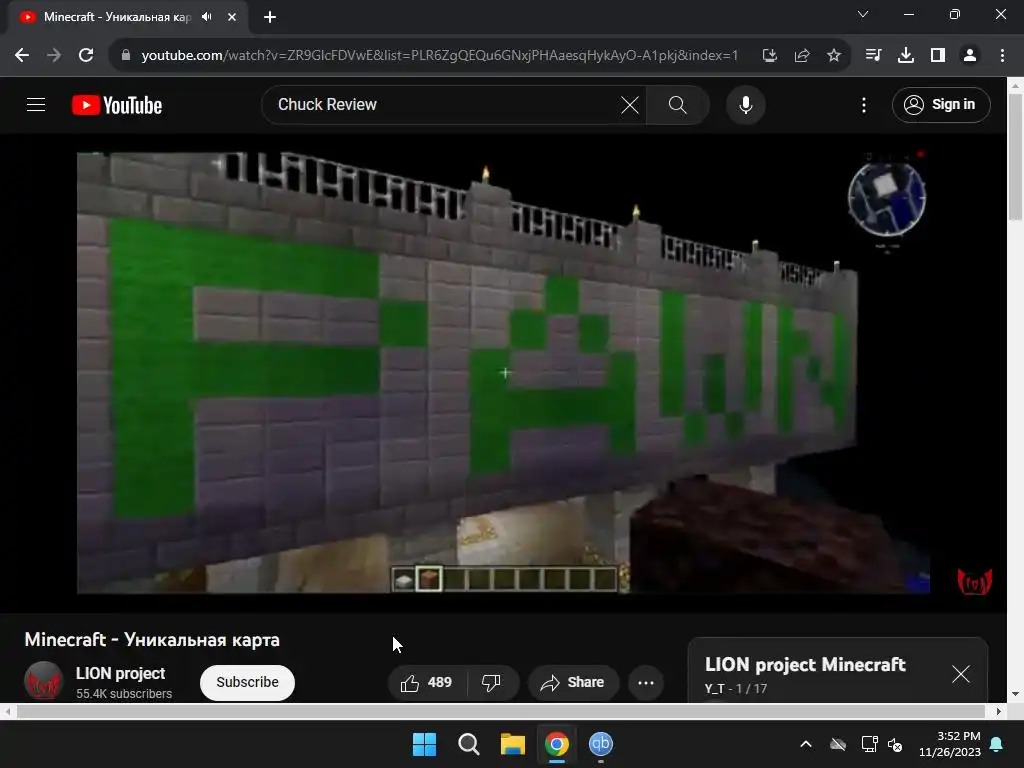Click the Share button
1024x768 pixels.
572,682
